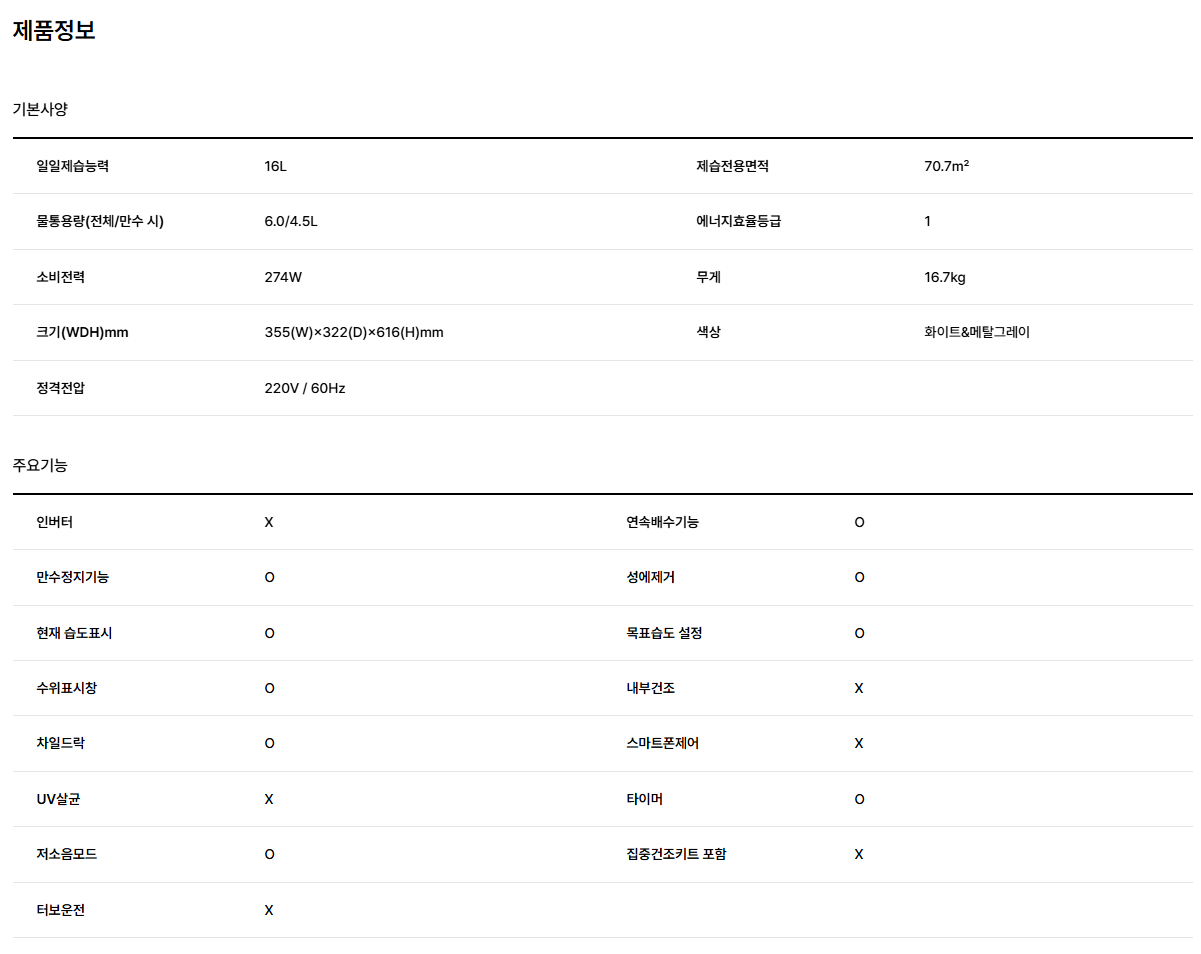Select the 70.7m² area value
This screenshot has height=954, width=1201.
(x=946, y=166)
